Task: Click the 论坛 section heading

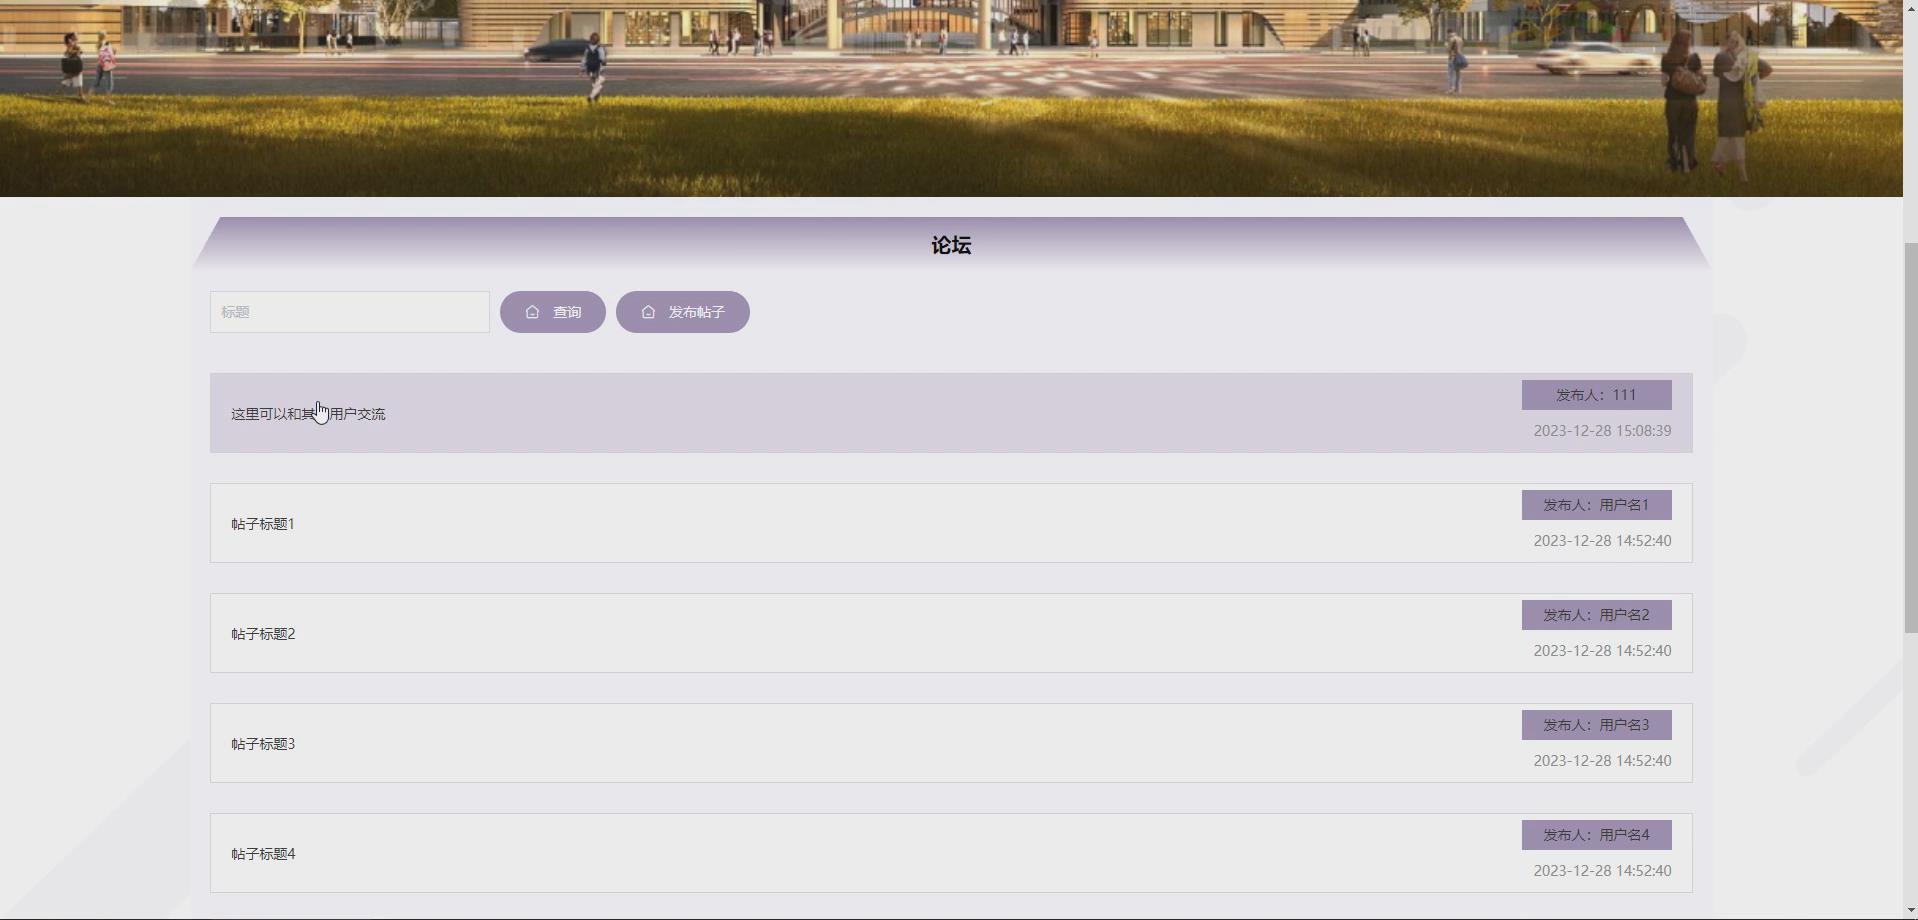Action: [951, 245]
